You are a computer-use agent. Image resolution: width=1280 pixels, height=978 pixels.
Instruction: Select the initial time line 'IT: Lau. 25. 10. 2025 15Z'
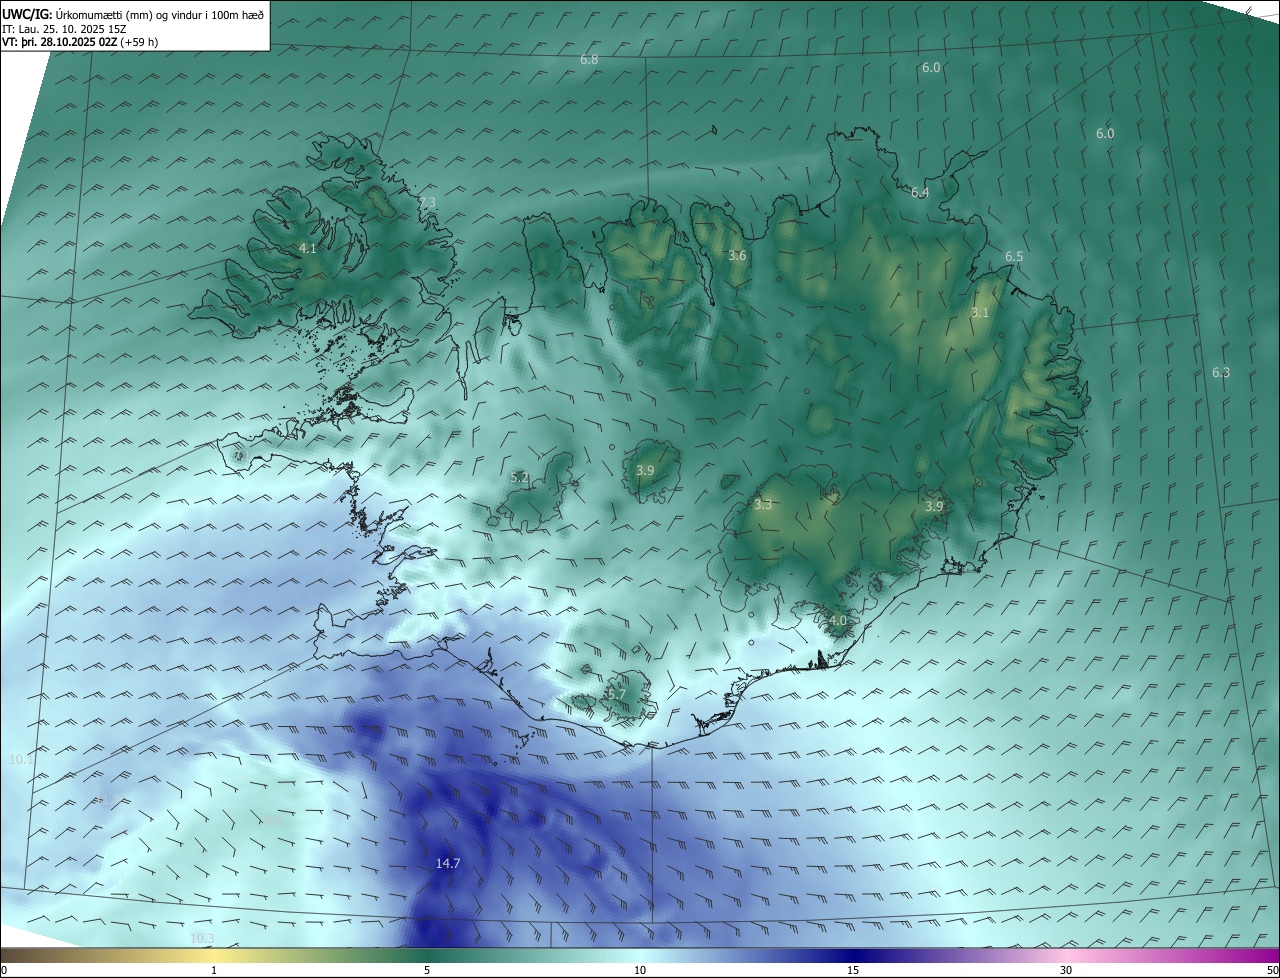64,28
